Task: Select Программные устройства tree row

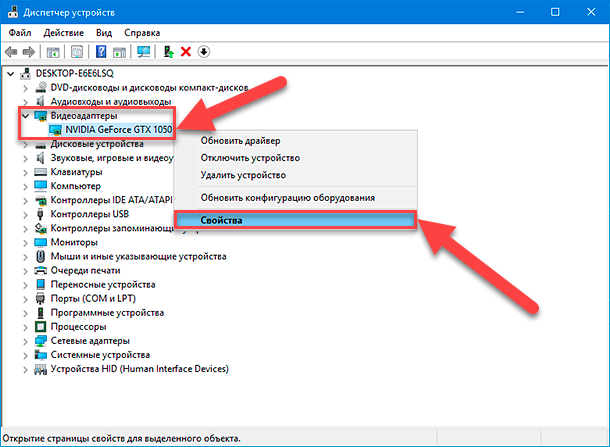Action: pyautogui.click(x=107, y=313)
